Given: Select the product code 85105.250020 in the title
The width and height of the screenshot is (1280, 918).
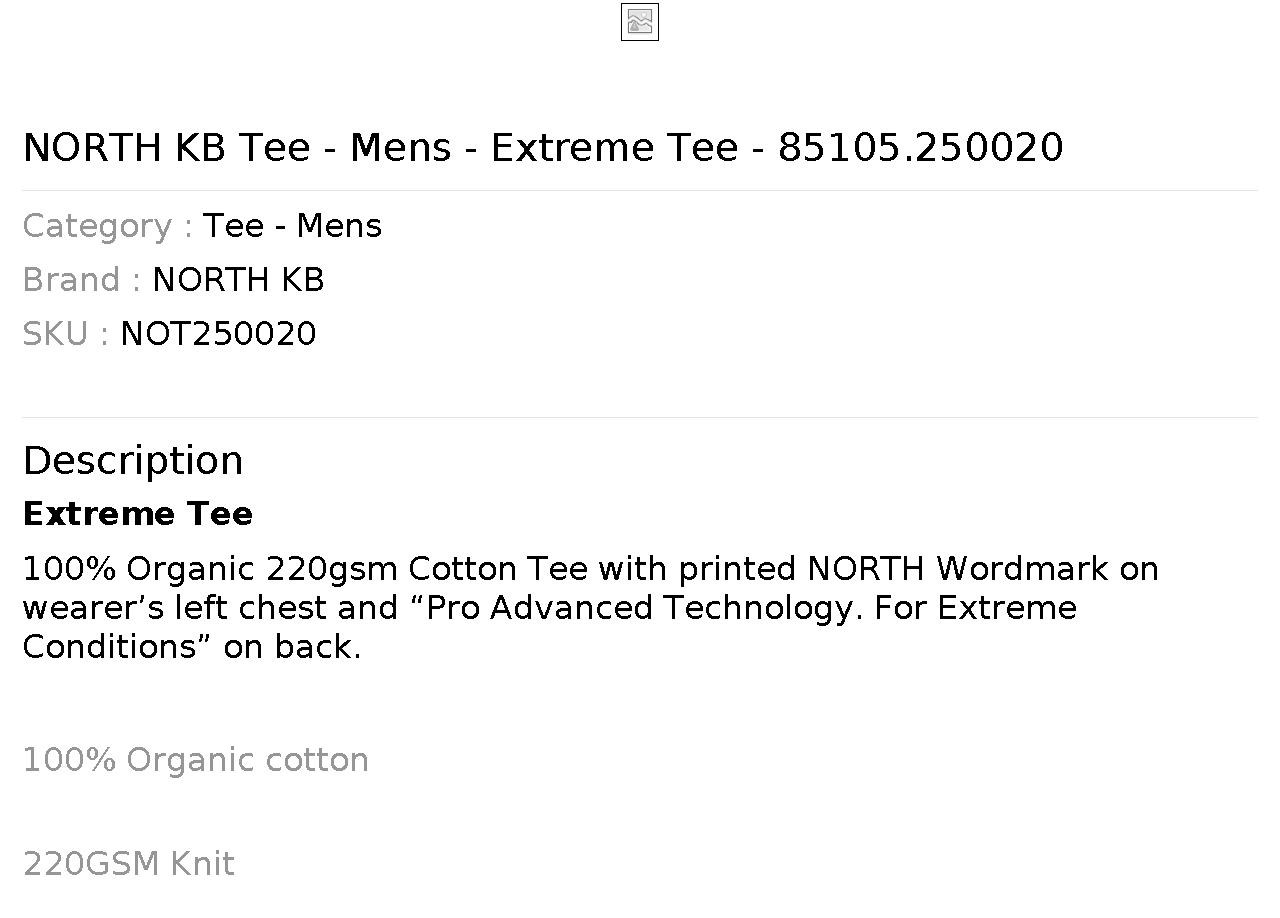Looking at the screenshot, I should 920,148.
